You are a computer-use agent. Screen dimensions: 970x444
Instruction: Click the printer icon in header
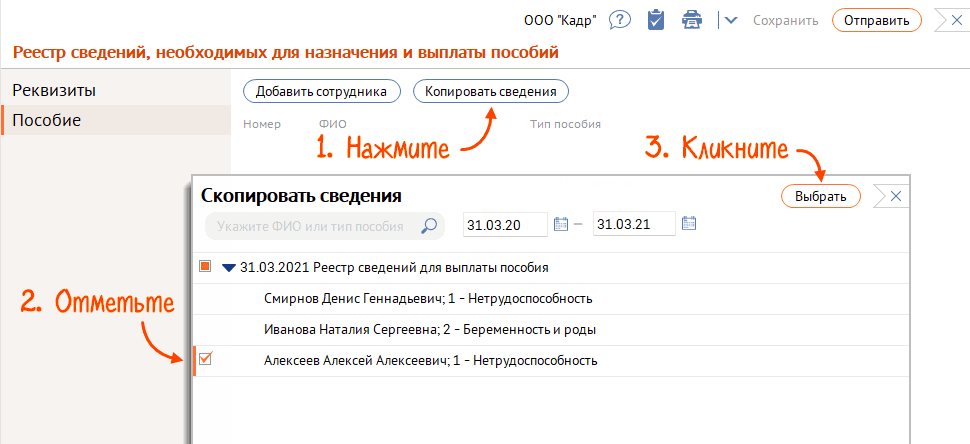point(691,20)
